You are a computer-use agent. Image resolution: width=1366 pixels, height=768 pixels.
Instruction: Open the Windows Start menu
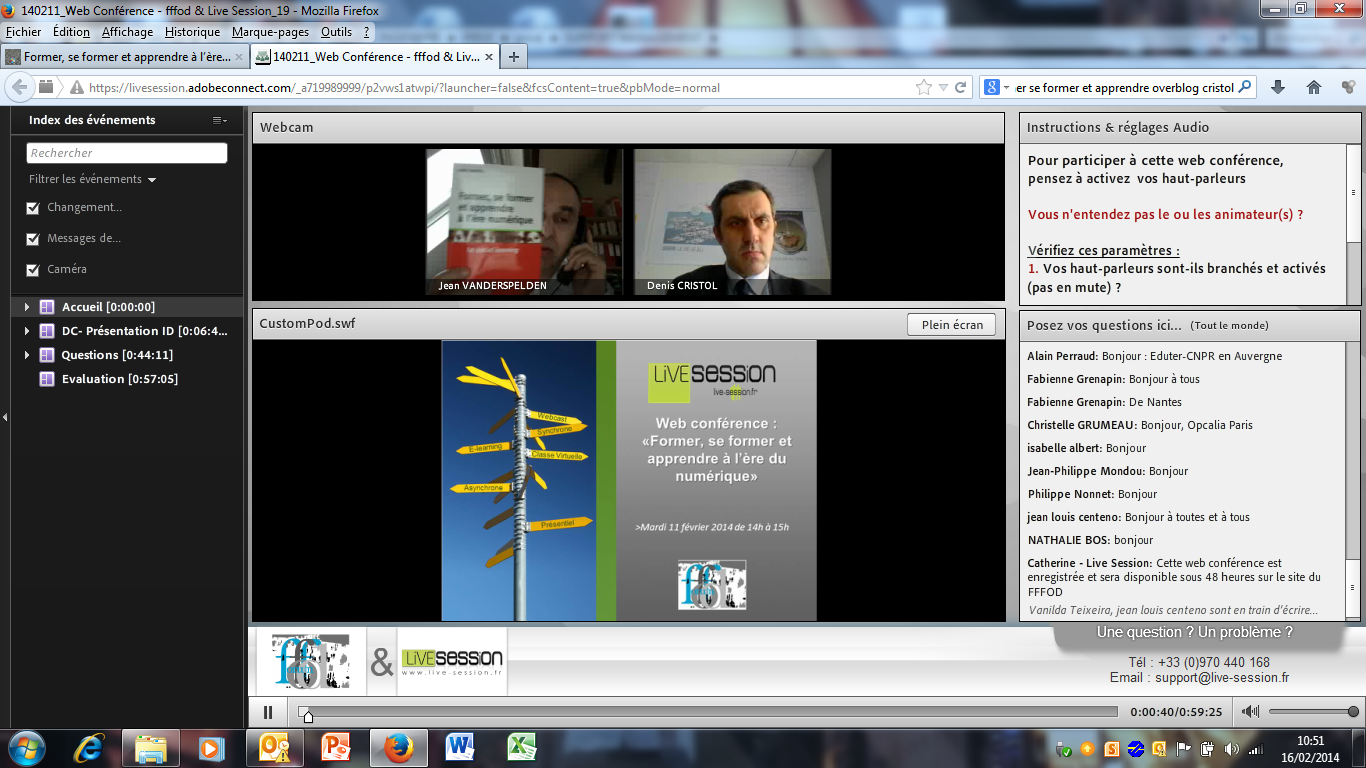(27, 748)
